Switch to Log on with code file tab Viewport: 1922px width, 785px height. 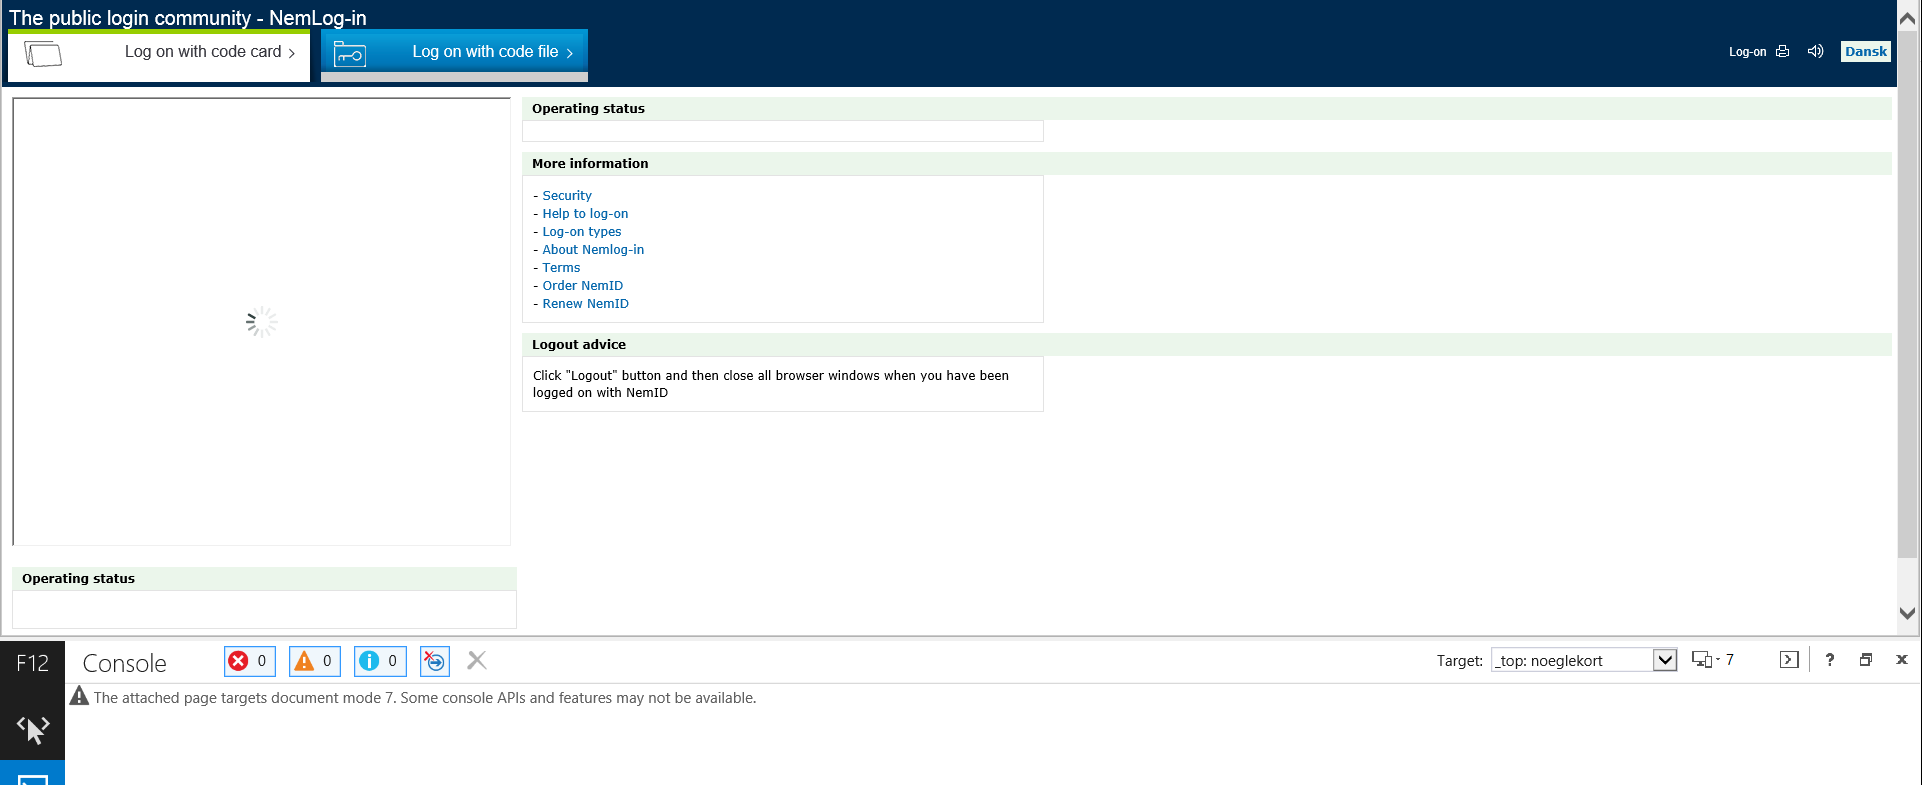454,53
